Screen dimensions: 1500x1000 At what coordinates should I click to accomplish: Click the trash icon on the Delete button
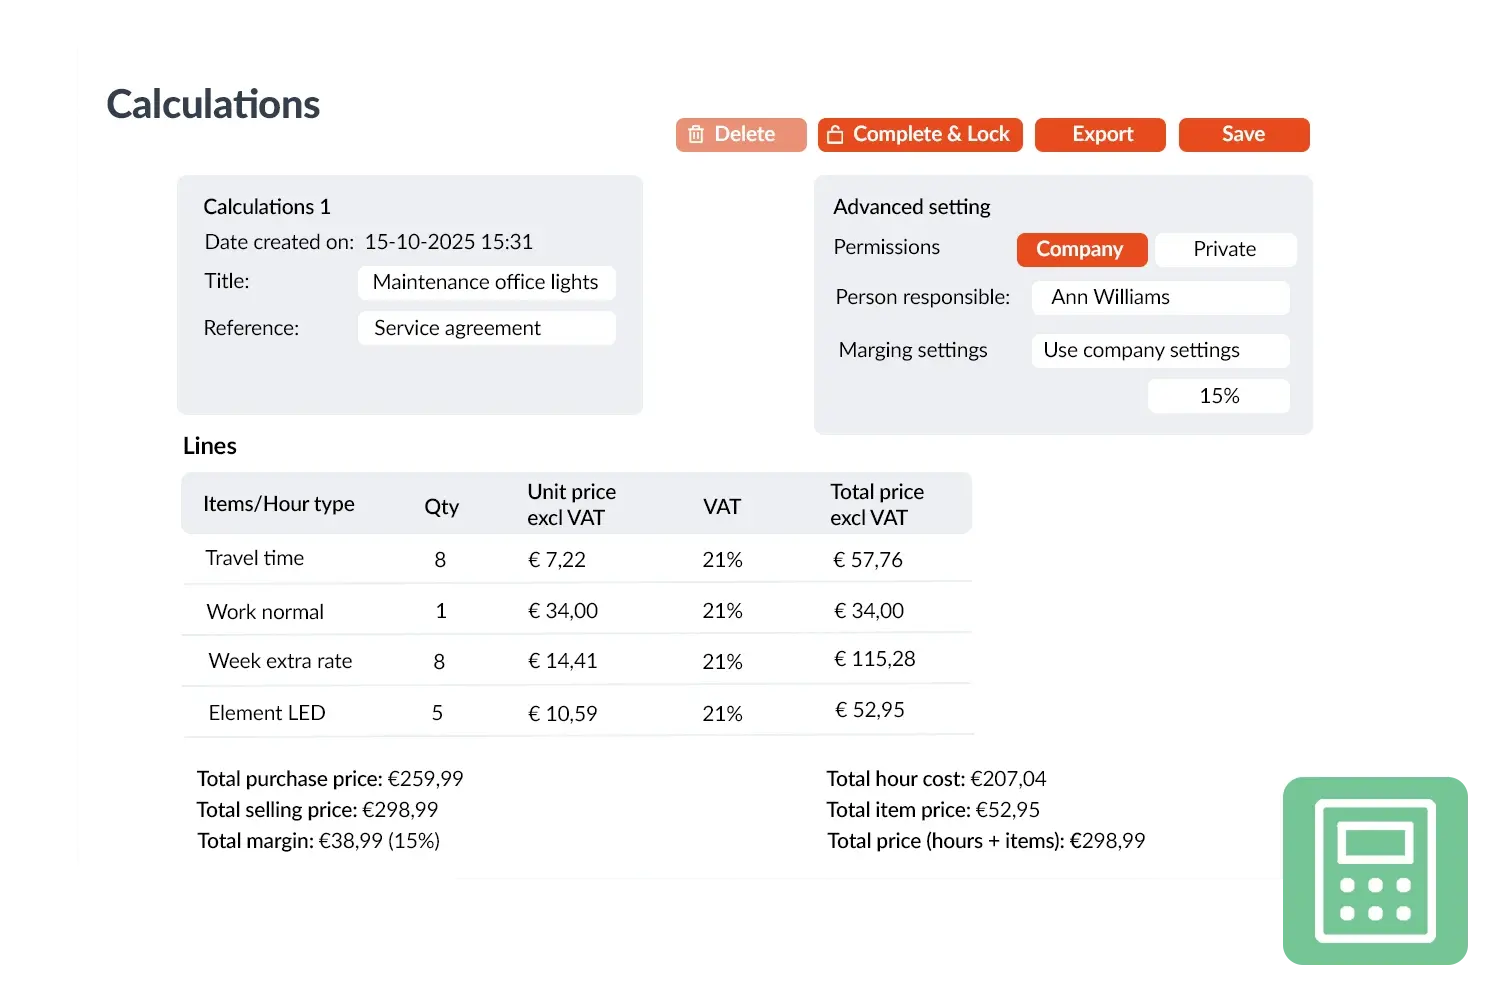[x=697, y=134]
